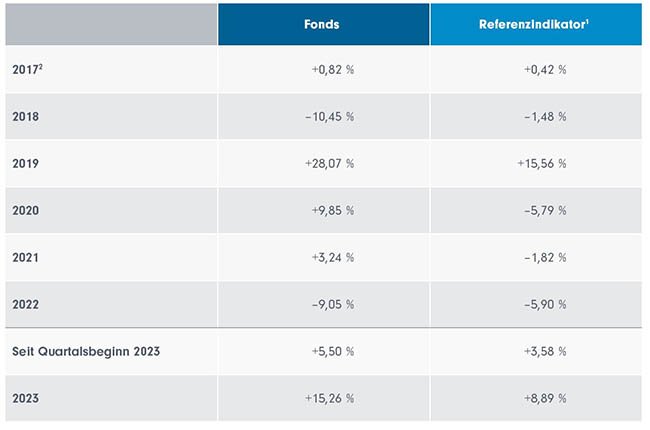Click the Referenzindikator value +0,42 %
This screenshot has height=430, width=650.
(x=545, y=70)
